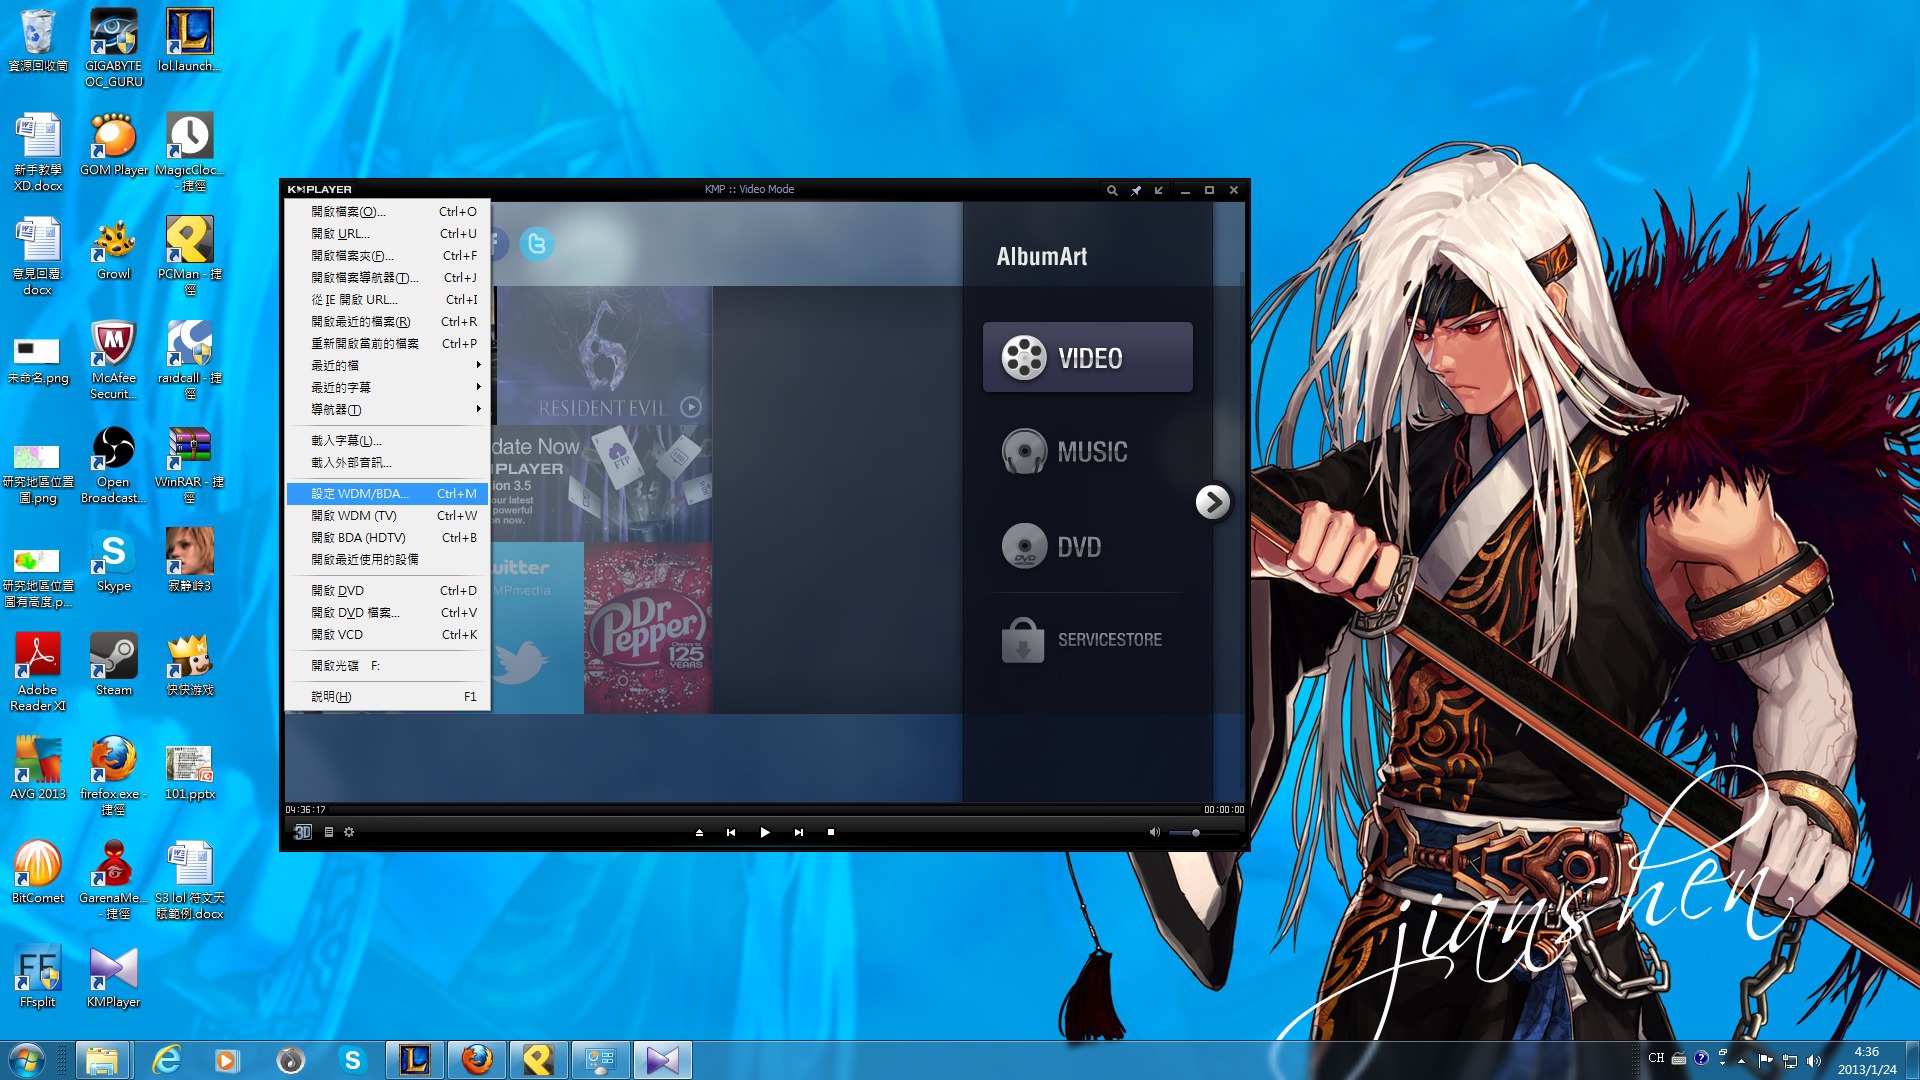Open playlist editor icon in KMPlayer control bar
The image size is (1920, 1080).
tap(328, 832)
